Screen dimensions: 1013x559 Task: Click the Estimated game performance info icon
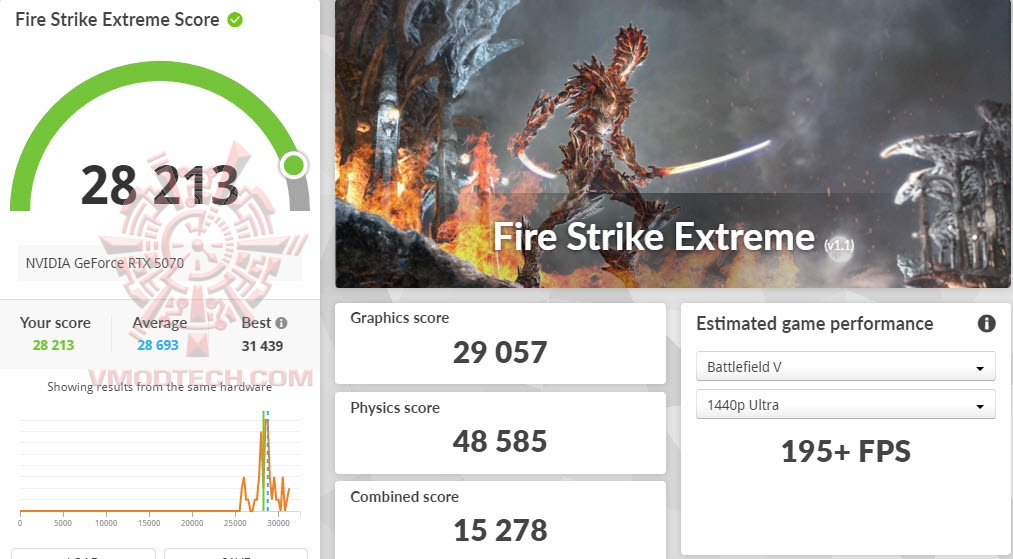point(986,323)
